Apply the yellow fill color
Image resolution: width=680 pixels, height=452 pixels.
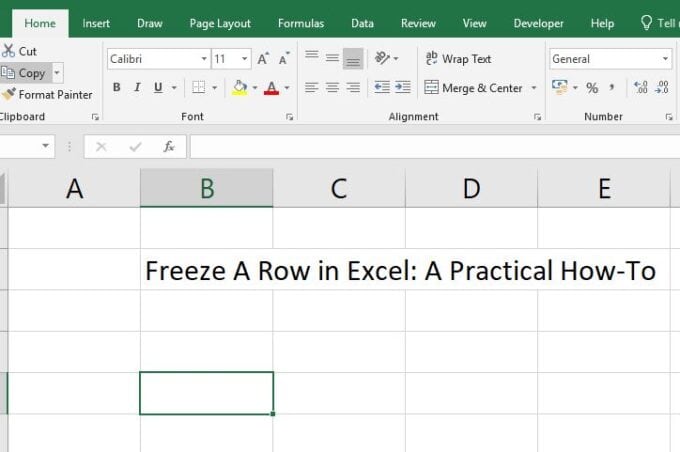(239, 88)
